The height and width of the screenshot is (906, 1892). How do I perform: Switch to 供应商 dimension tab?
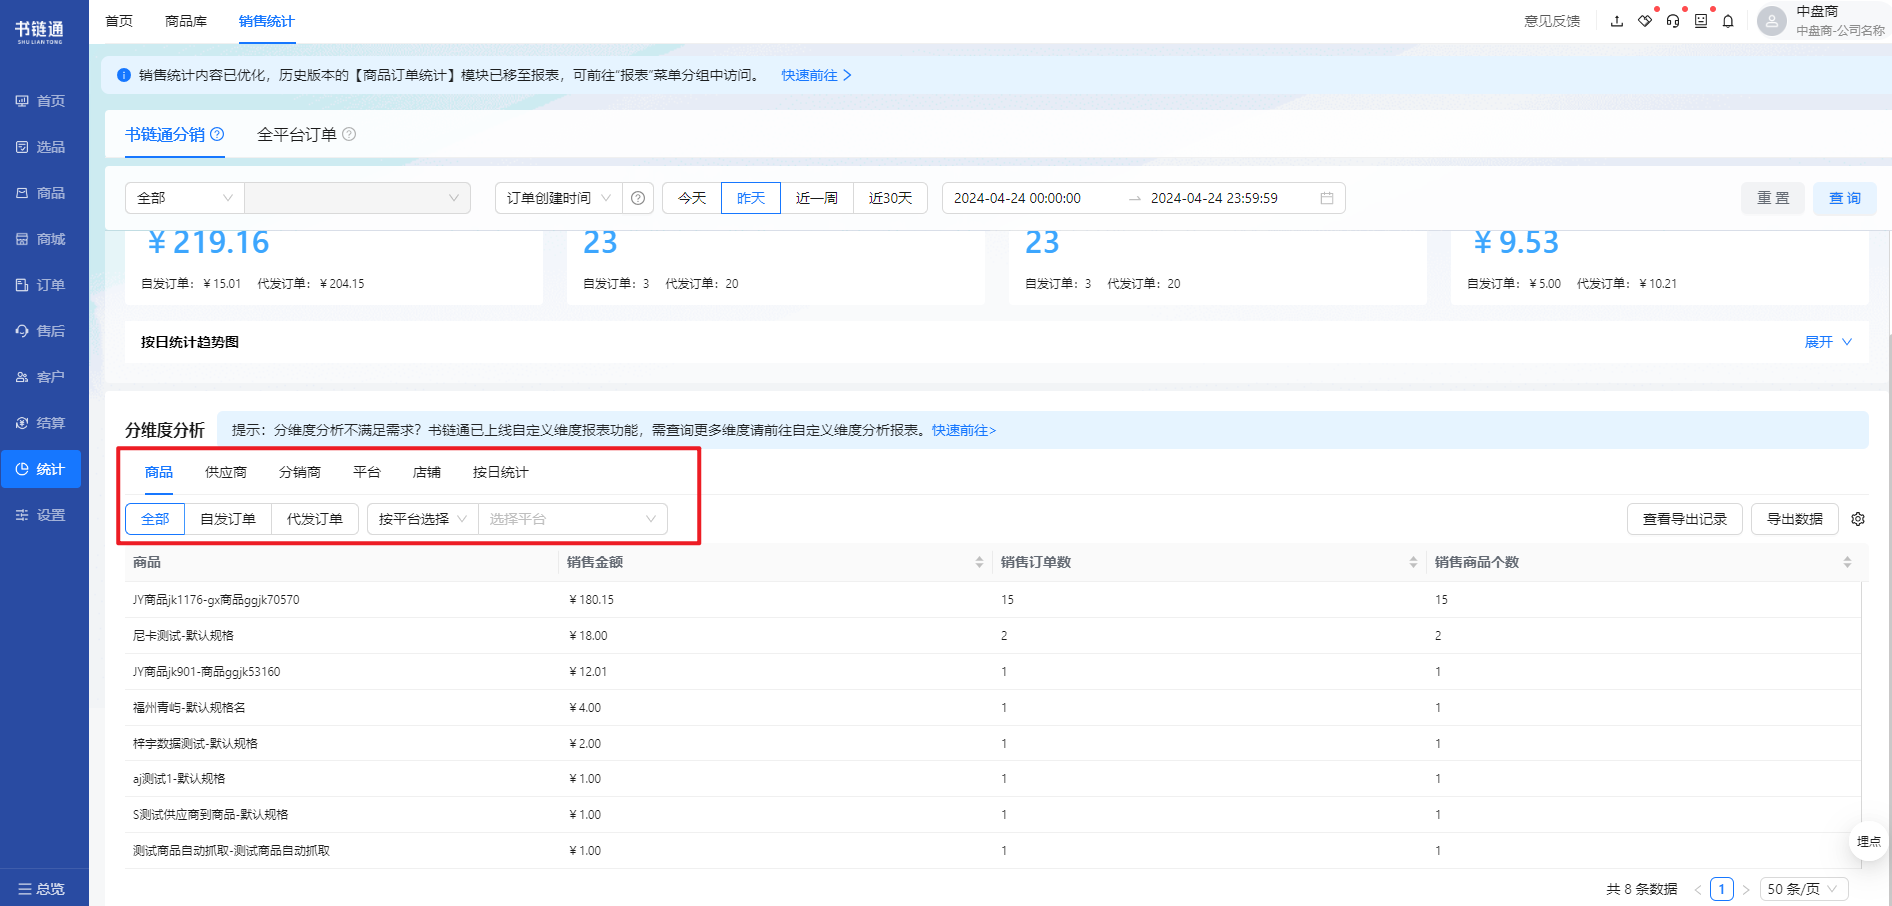(226, 472)
